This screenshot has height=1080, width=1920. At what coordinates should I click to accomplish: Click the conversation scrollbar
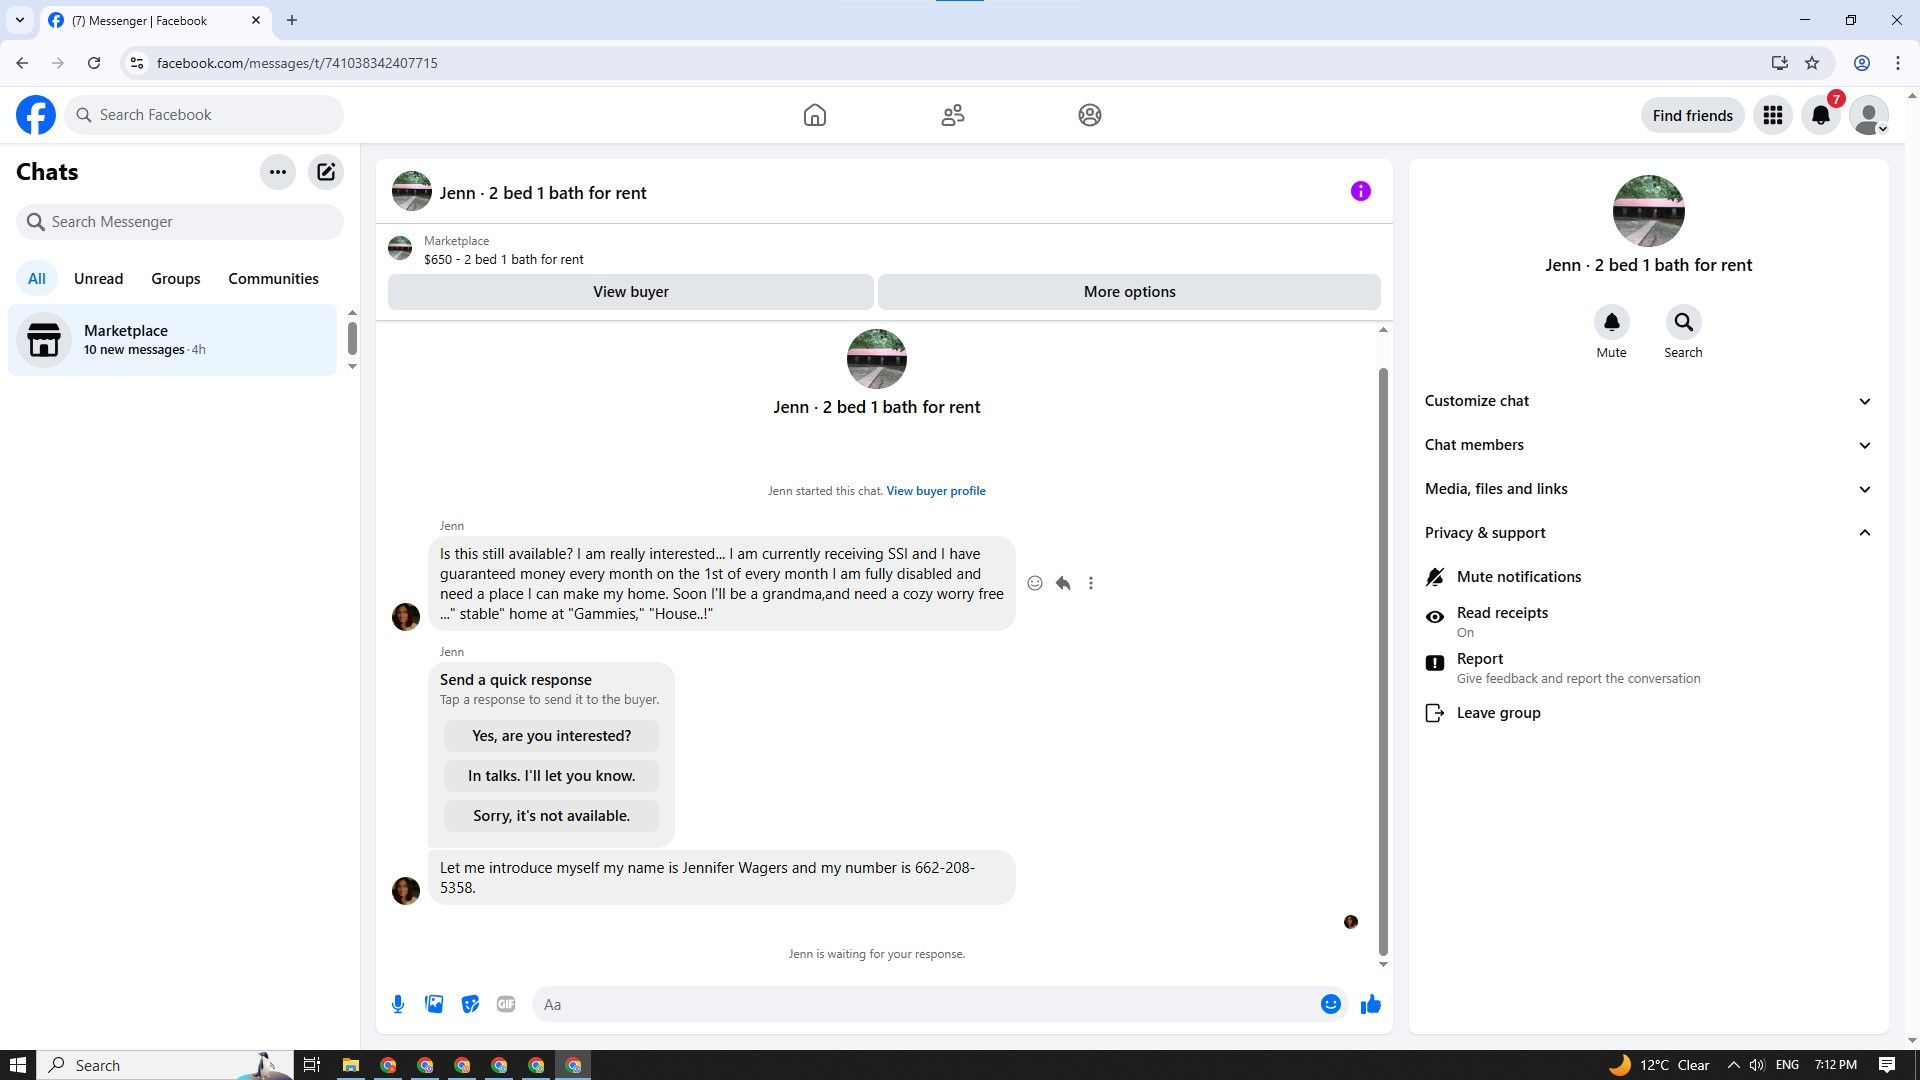tap(1383, 660)
